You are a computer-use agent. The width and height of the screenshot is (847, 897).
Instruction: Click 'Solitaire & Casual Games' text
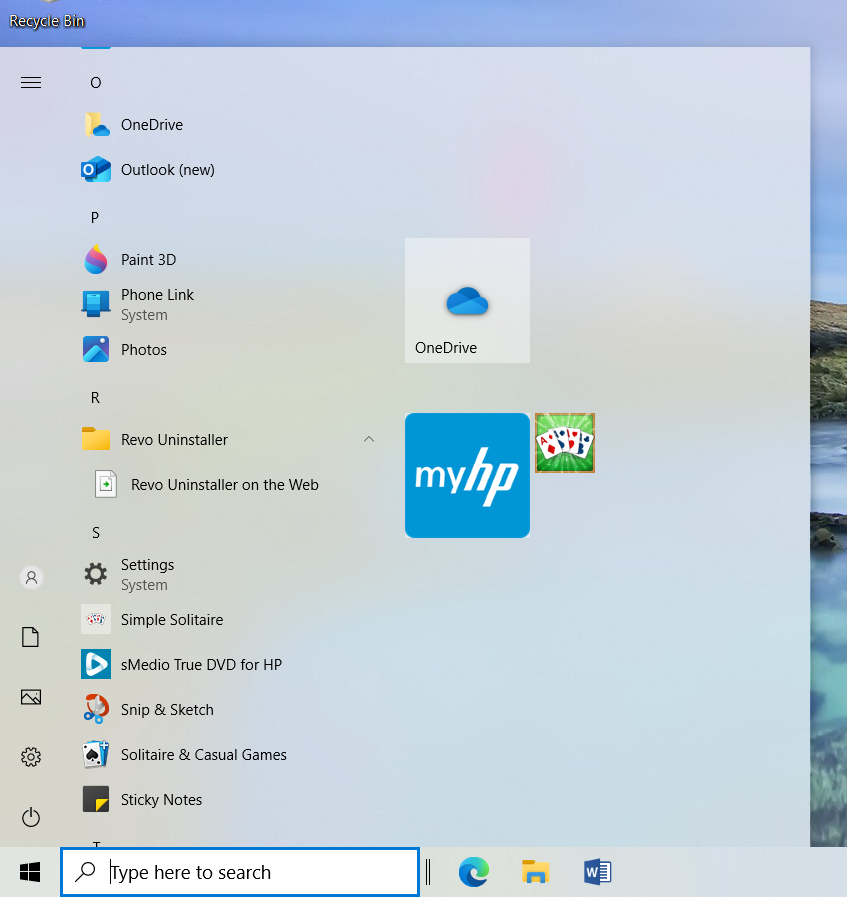tap(204, 755)
